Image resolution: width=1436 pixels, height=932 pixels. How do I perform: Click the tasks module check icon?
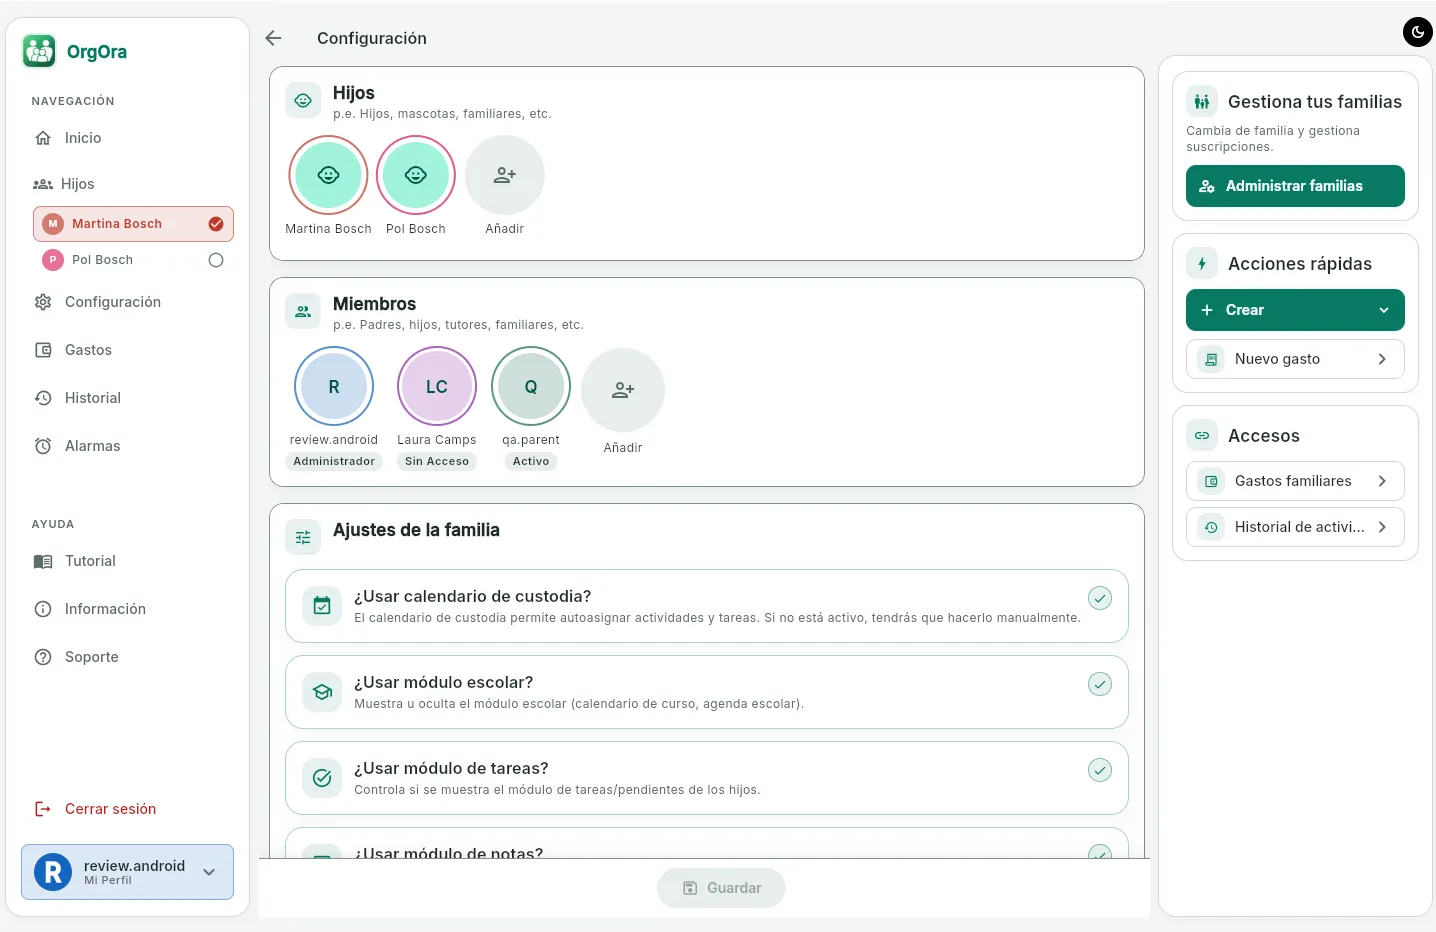(322, 777)
